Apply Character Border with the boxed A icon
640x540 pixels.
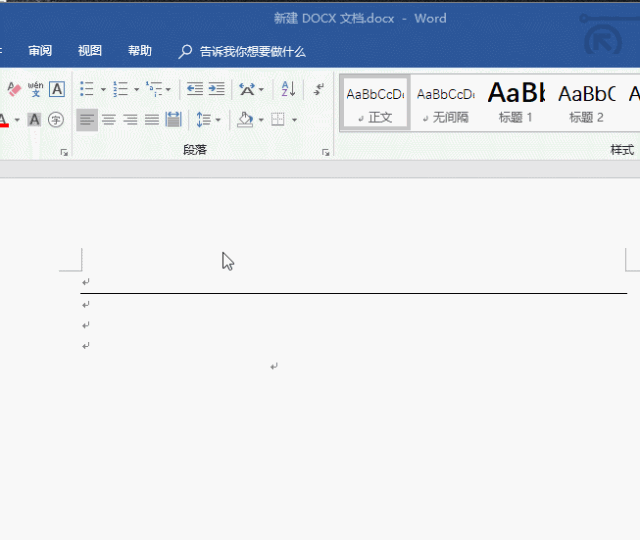(57, 89)
